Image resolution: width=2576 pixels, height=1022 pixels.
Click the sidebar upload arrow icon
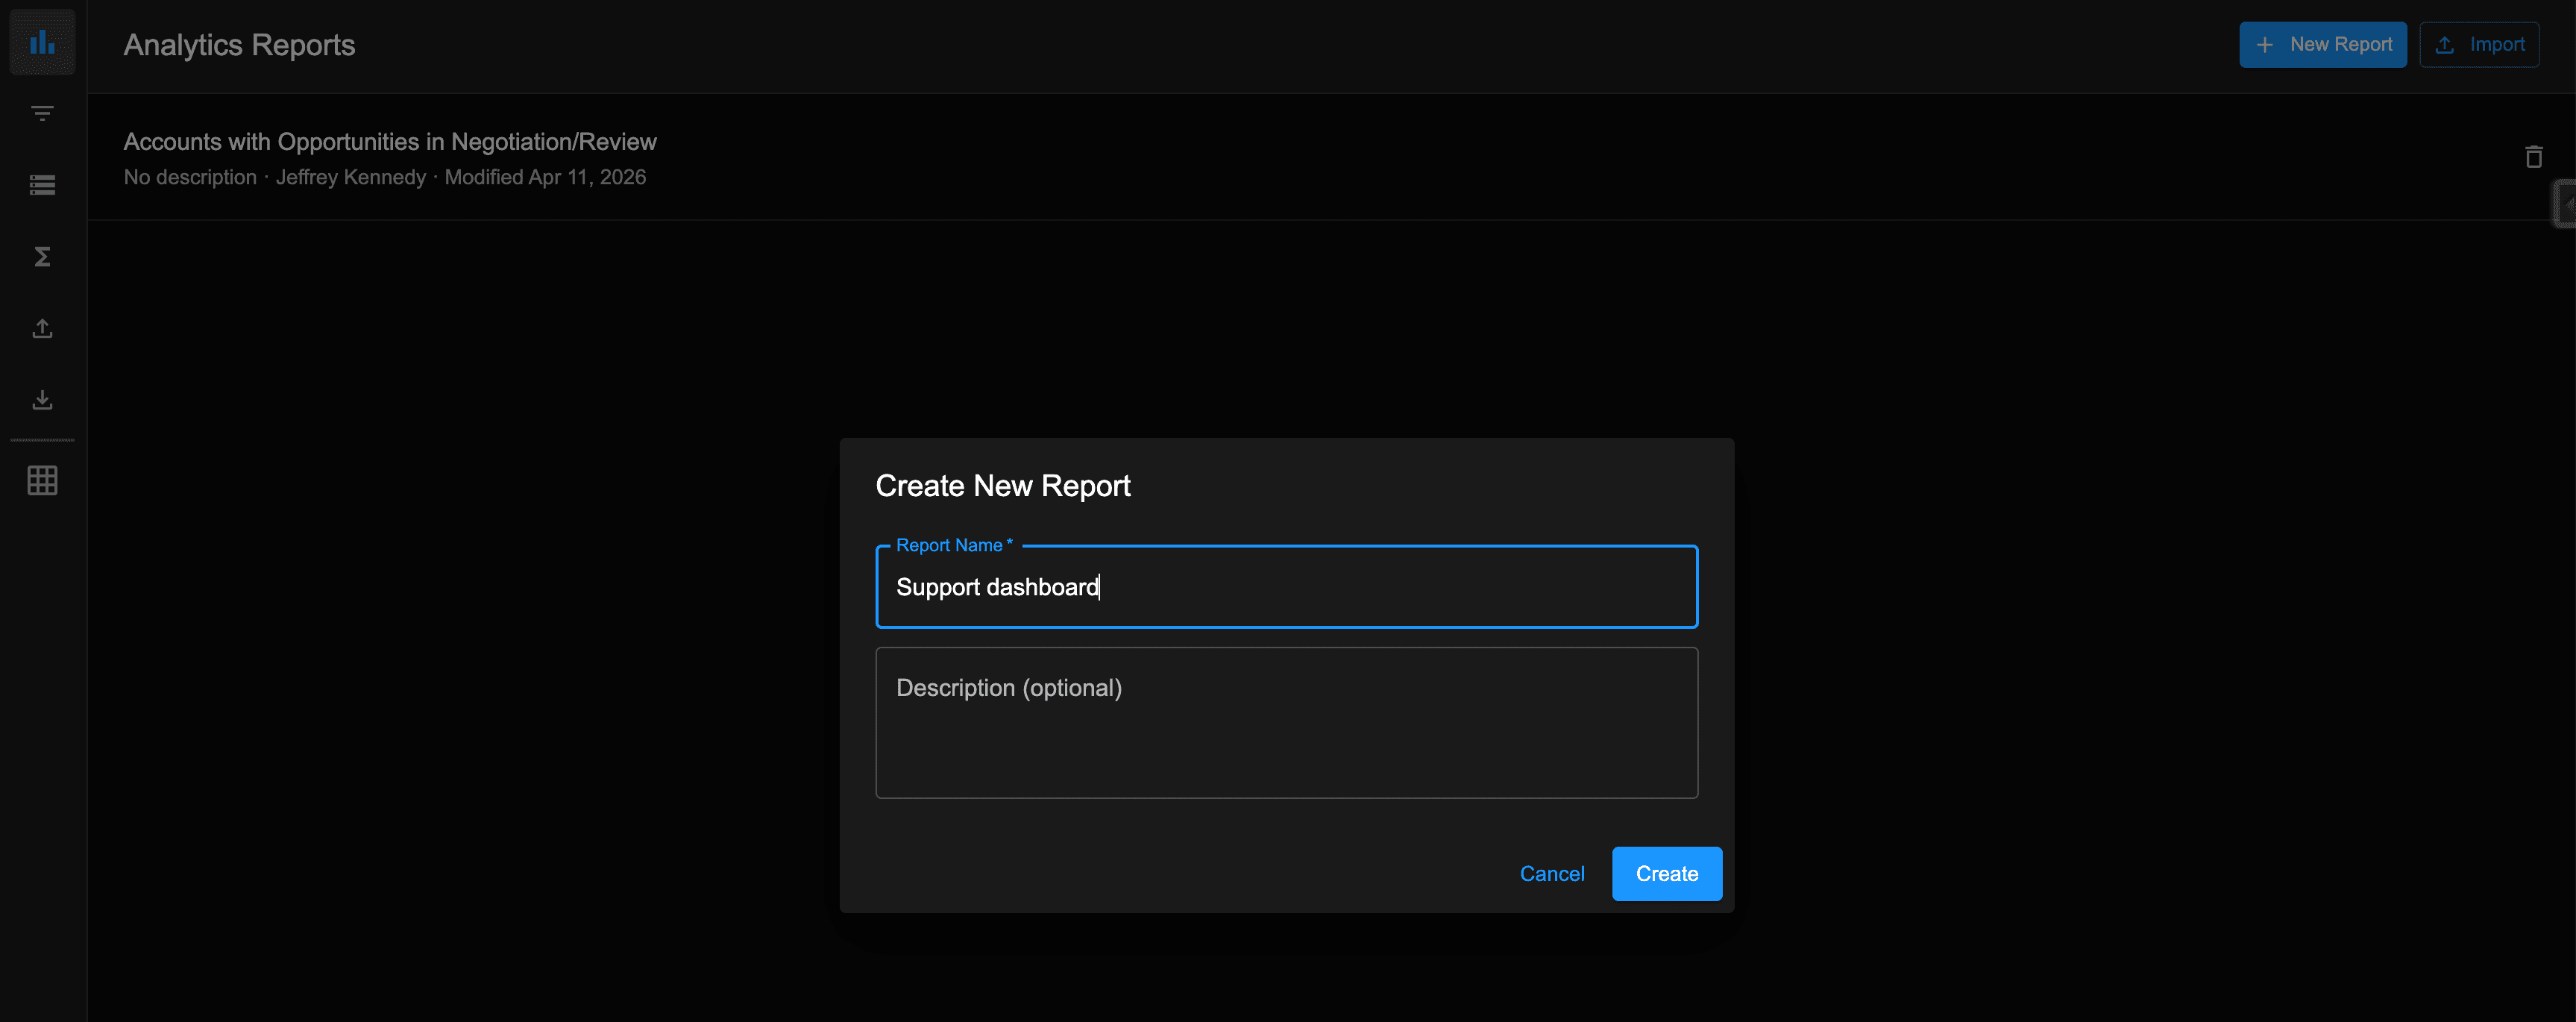(42, 328)
